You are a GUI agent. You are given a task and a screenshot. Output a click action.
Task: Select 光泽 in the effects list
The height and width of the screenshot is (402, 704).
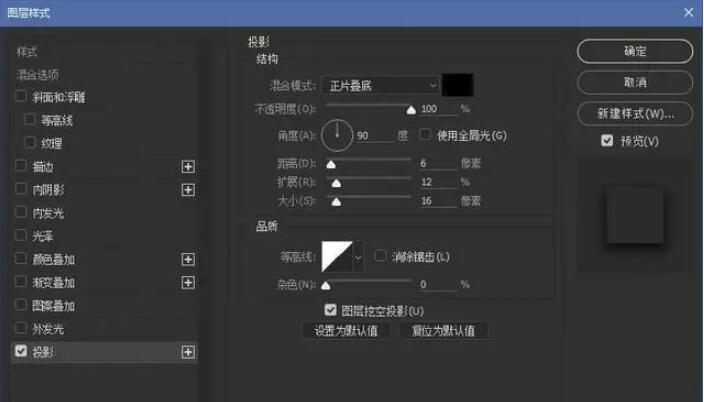43,236
